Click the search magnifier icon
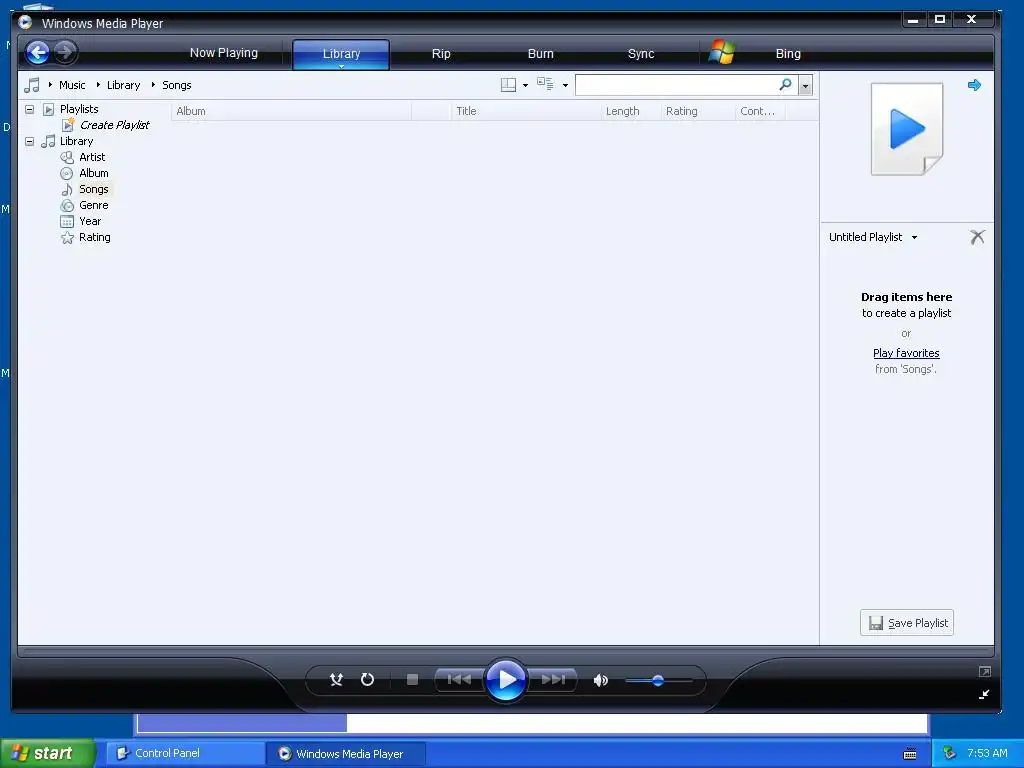The height and width of the screenshot is (768, 1024). [x=786, y=84]
